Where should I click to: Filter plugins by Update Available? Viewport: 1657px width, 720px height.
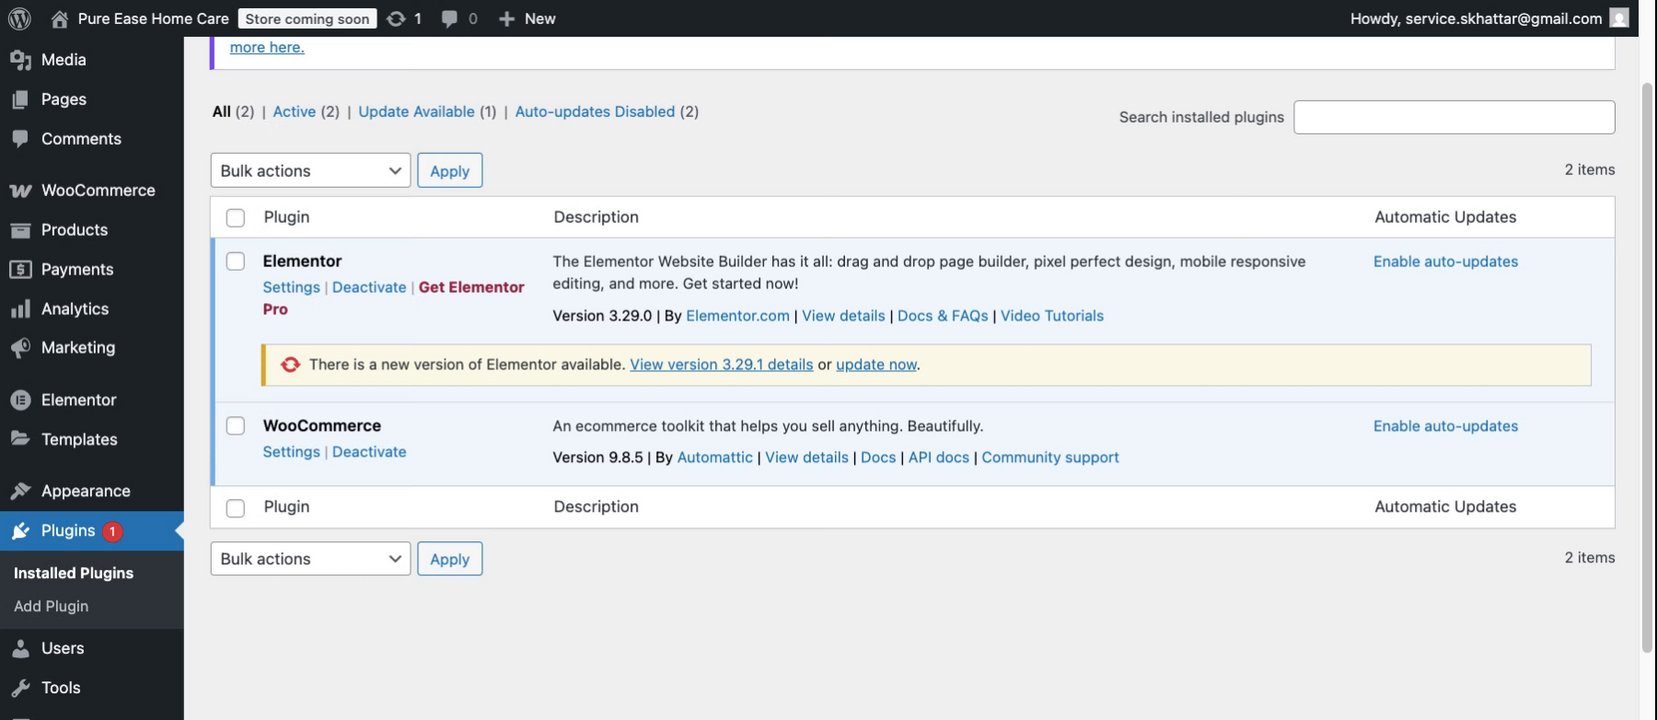pos(416,112)
